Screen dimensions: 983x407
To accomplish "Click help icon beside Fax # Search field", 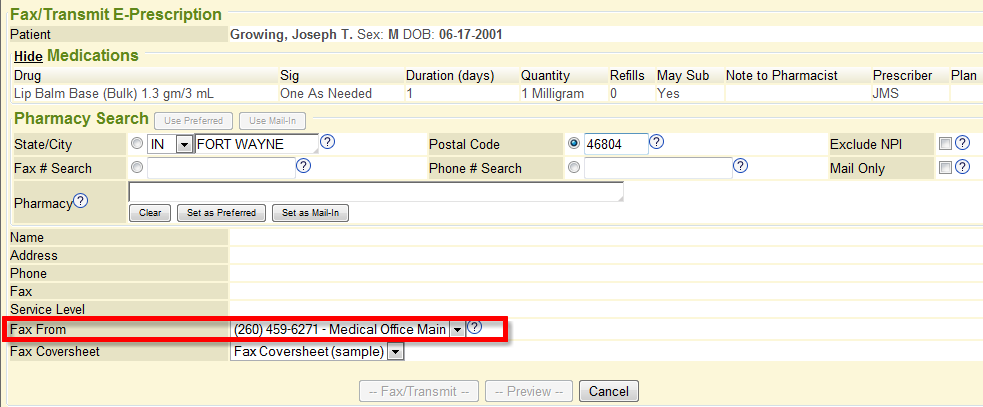I will pyautogui.click(x=304, y=167).
